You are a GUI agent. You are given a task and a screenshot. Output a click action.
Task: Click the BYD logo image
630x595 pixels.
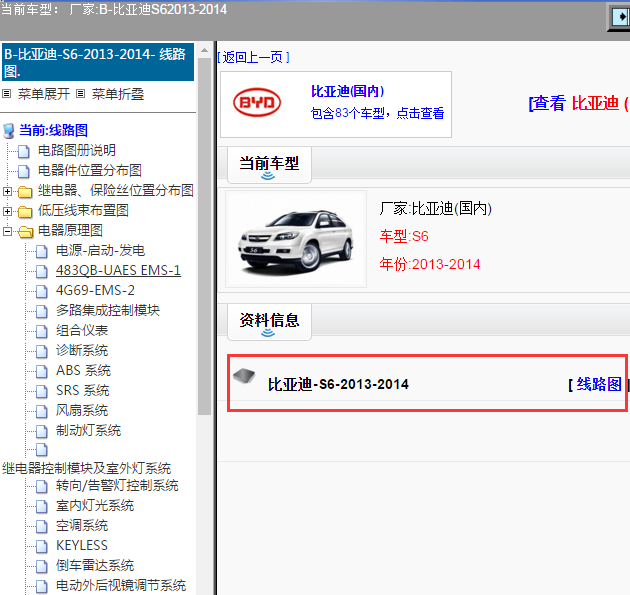[x=257, y=102]
